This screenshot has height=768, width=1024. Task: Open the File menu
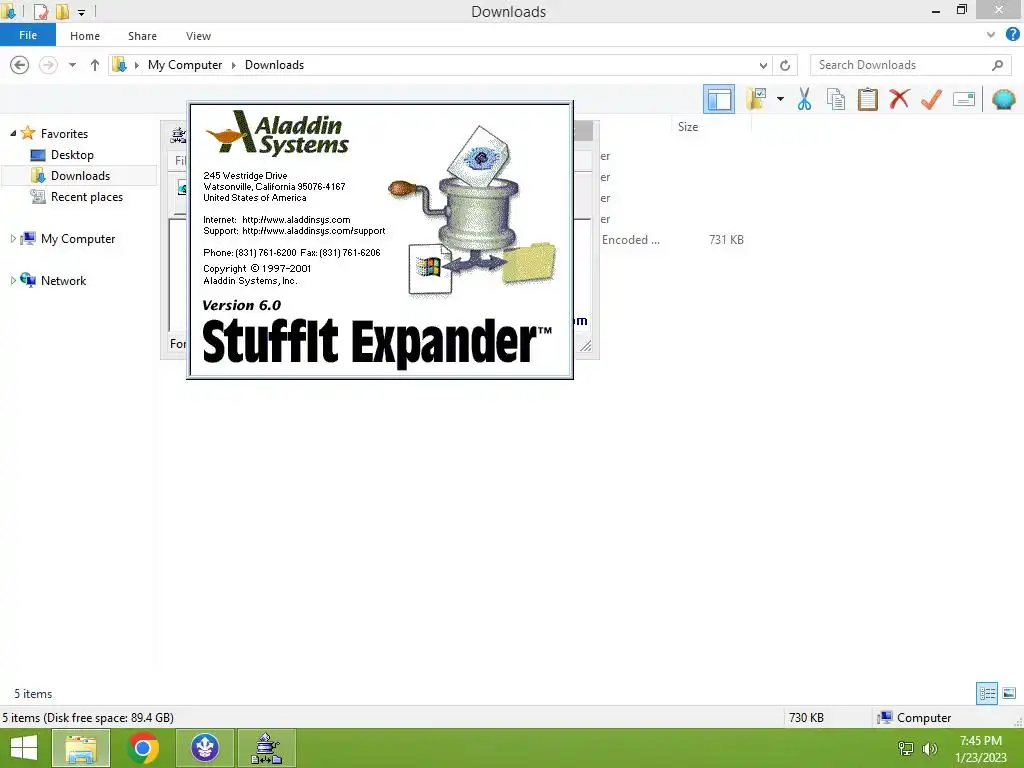27,35
